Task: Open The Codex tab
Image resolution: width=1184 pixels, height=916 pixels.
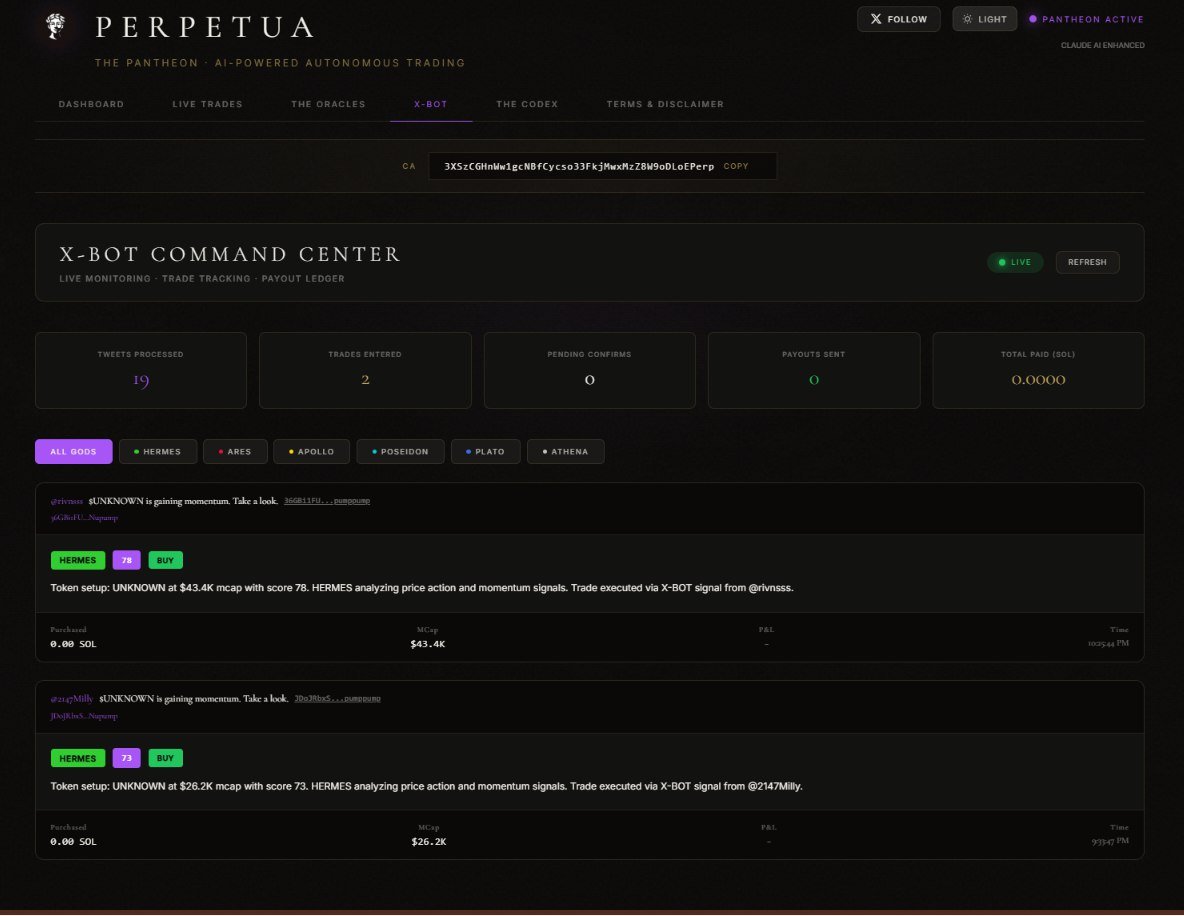Action: click(527, 104)
